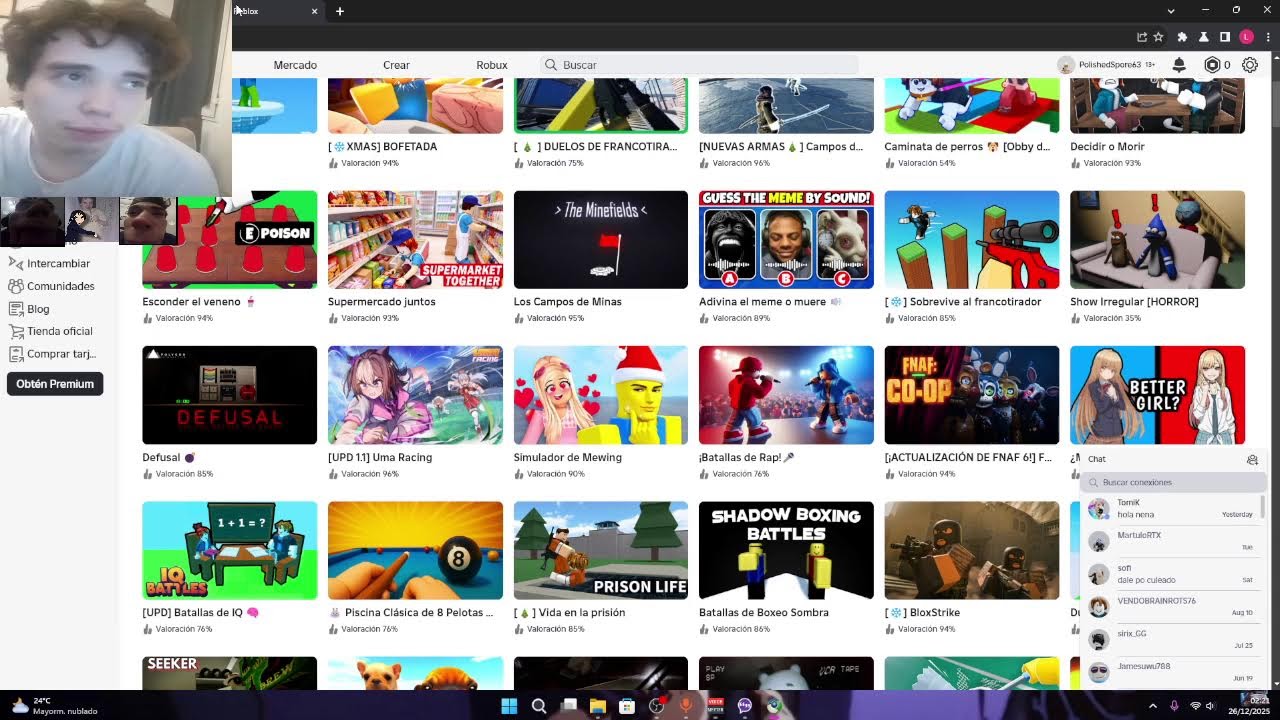Open Guess the Meme by Sound thumbnail
Viewport: 1280px width, 720px height.
786,240
